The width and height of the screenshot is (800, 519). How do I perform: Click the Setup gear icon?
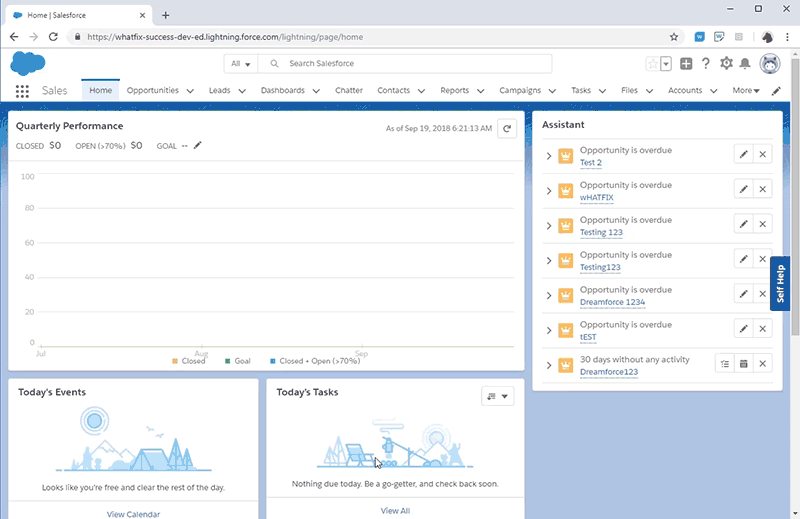[726, 63]
